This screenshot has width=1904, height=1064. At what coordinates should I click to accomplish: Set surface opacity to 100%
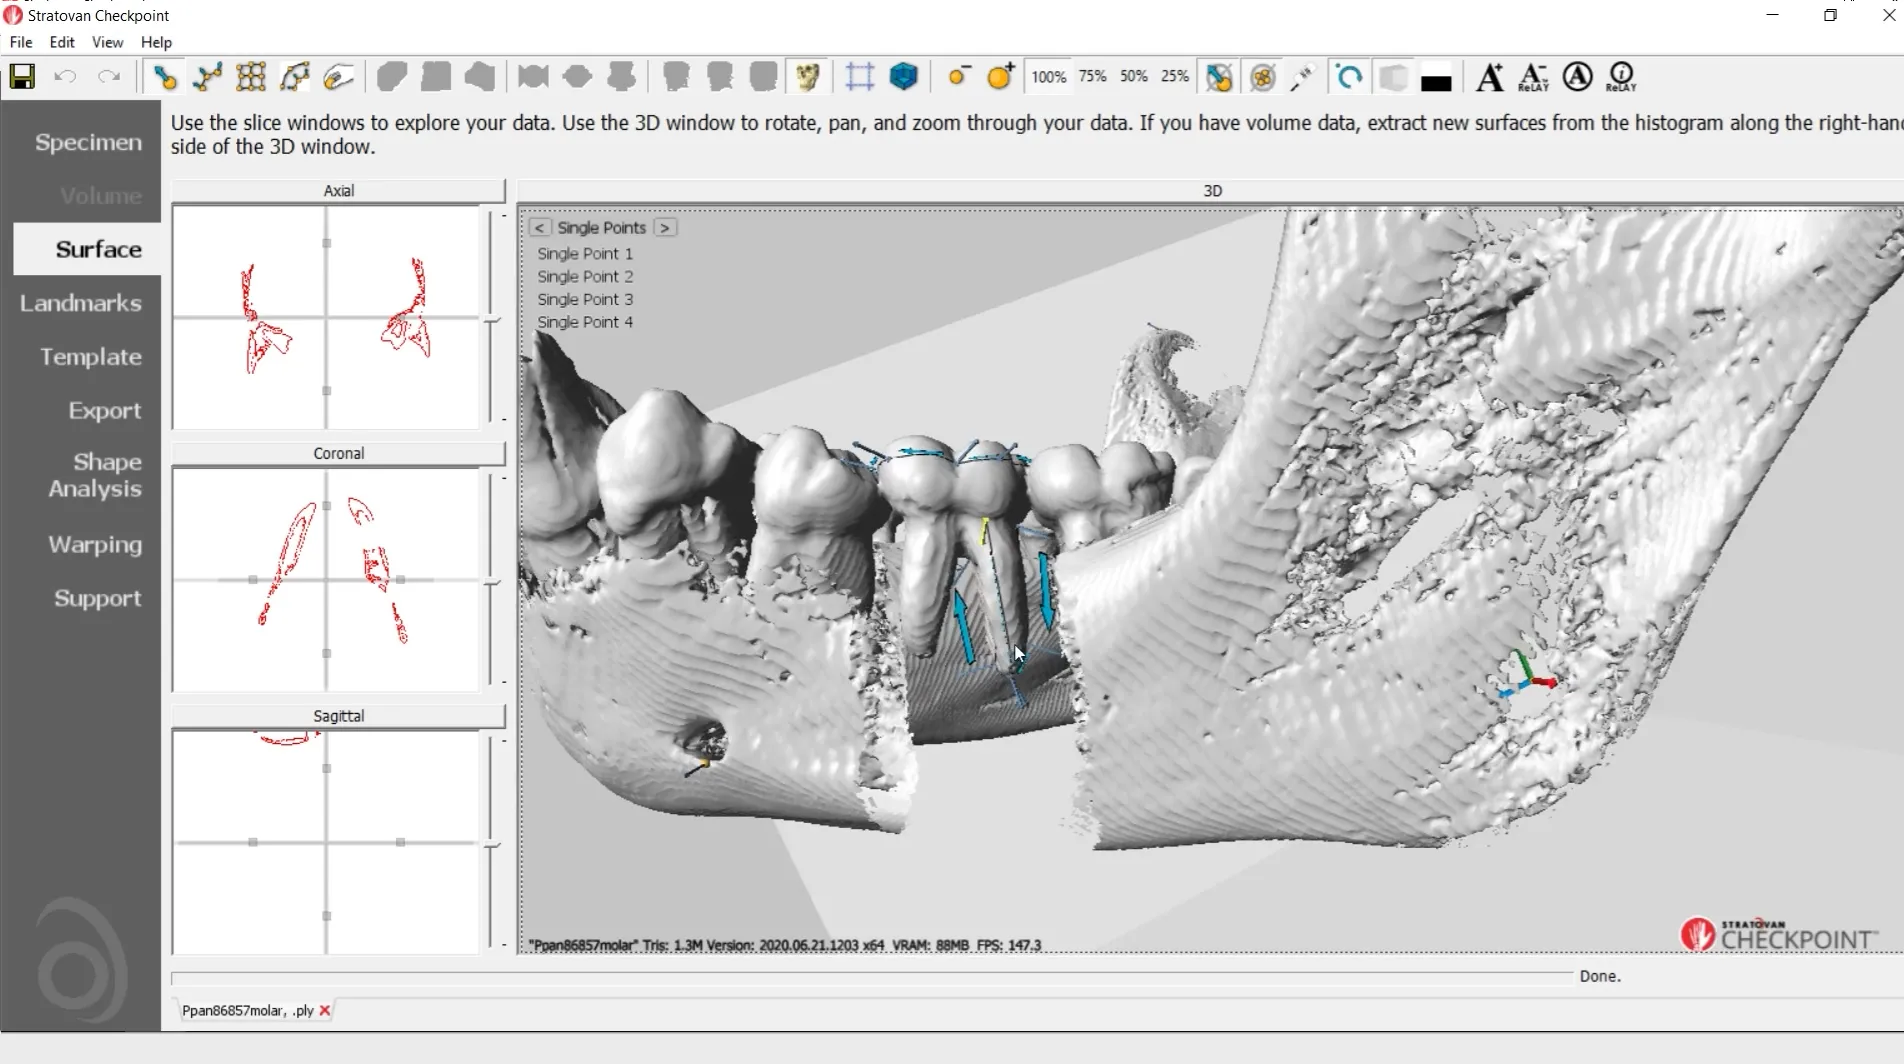(1048, 77)
